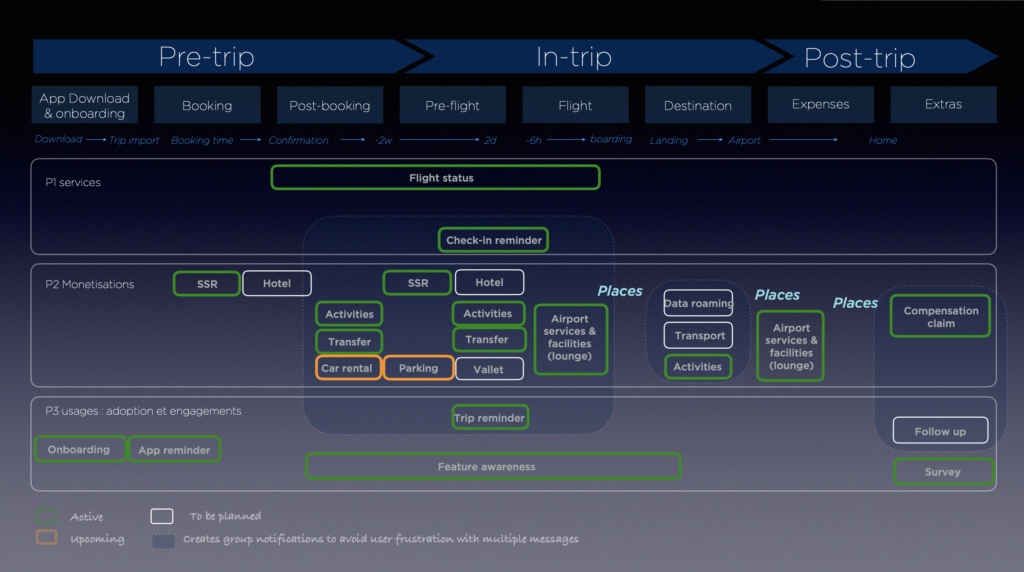Viewport: 1024px width, 572px height.
Task: Click the Follow up box
Action: (x=940, y=432)
